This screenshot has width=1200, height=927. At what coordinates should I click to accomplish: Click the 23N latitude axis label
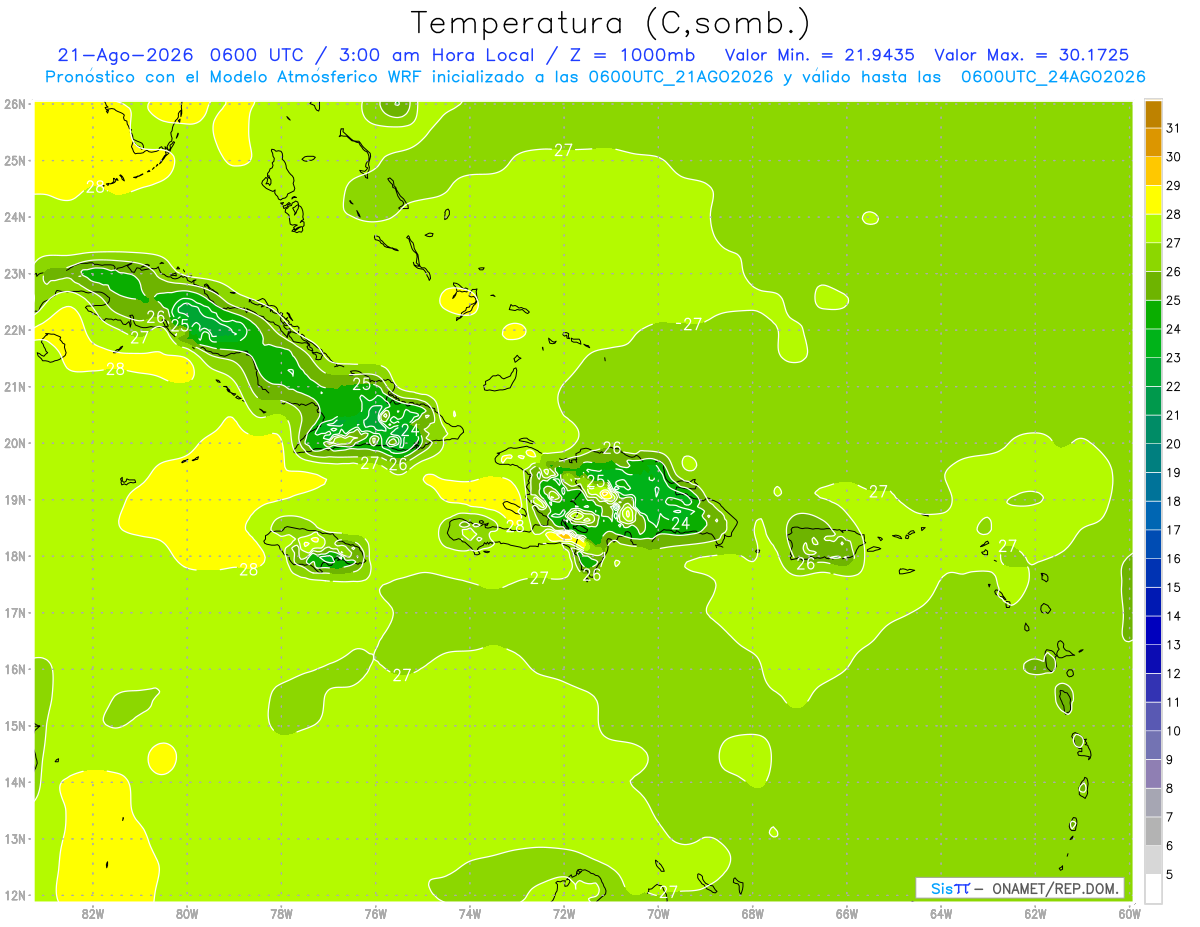[14, 273]
